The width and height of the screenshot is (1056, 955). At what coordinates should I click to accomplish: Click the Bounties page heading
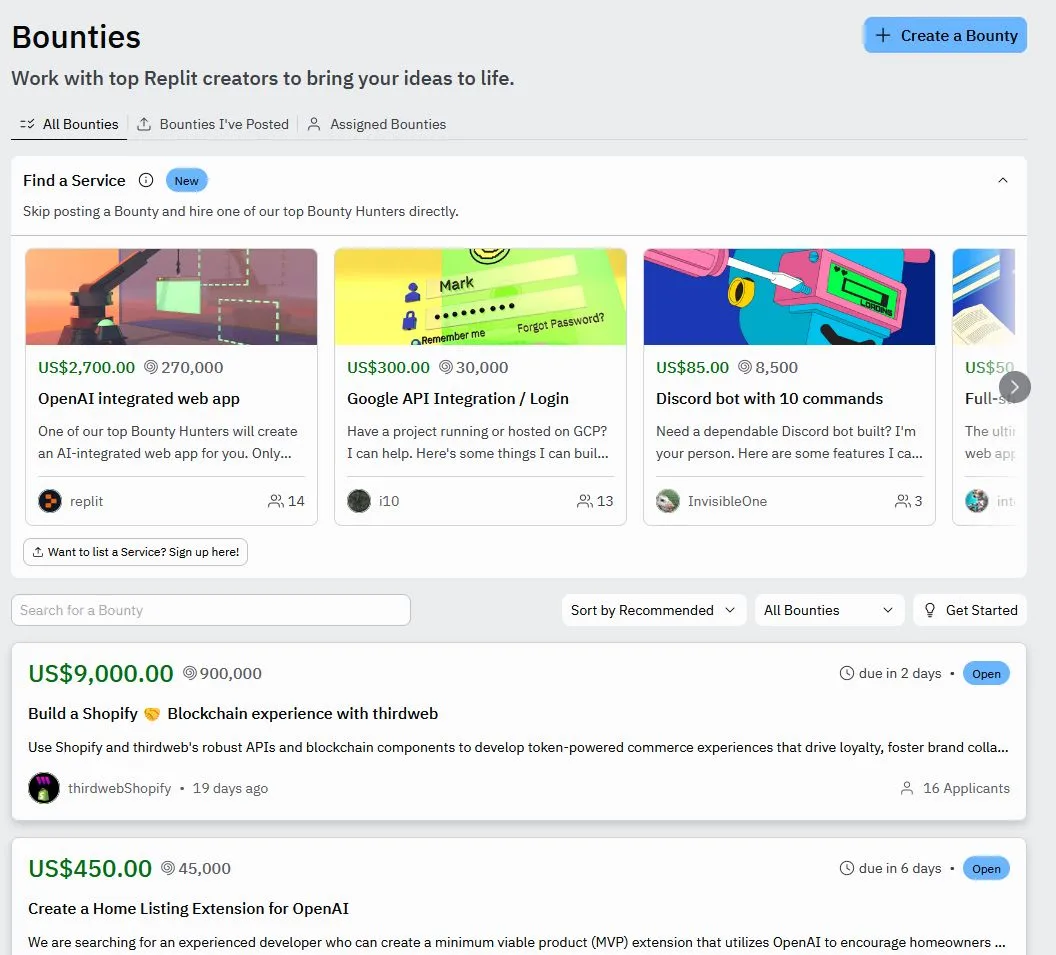76,37
